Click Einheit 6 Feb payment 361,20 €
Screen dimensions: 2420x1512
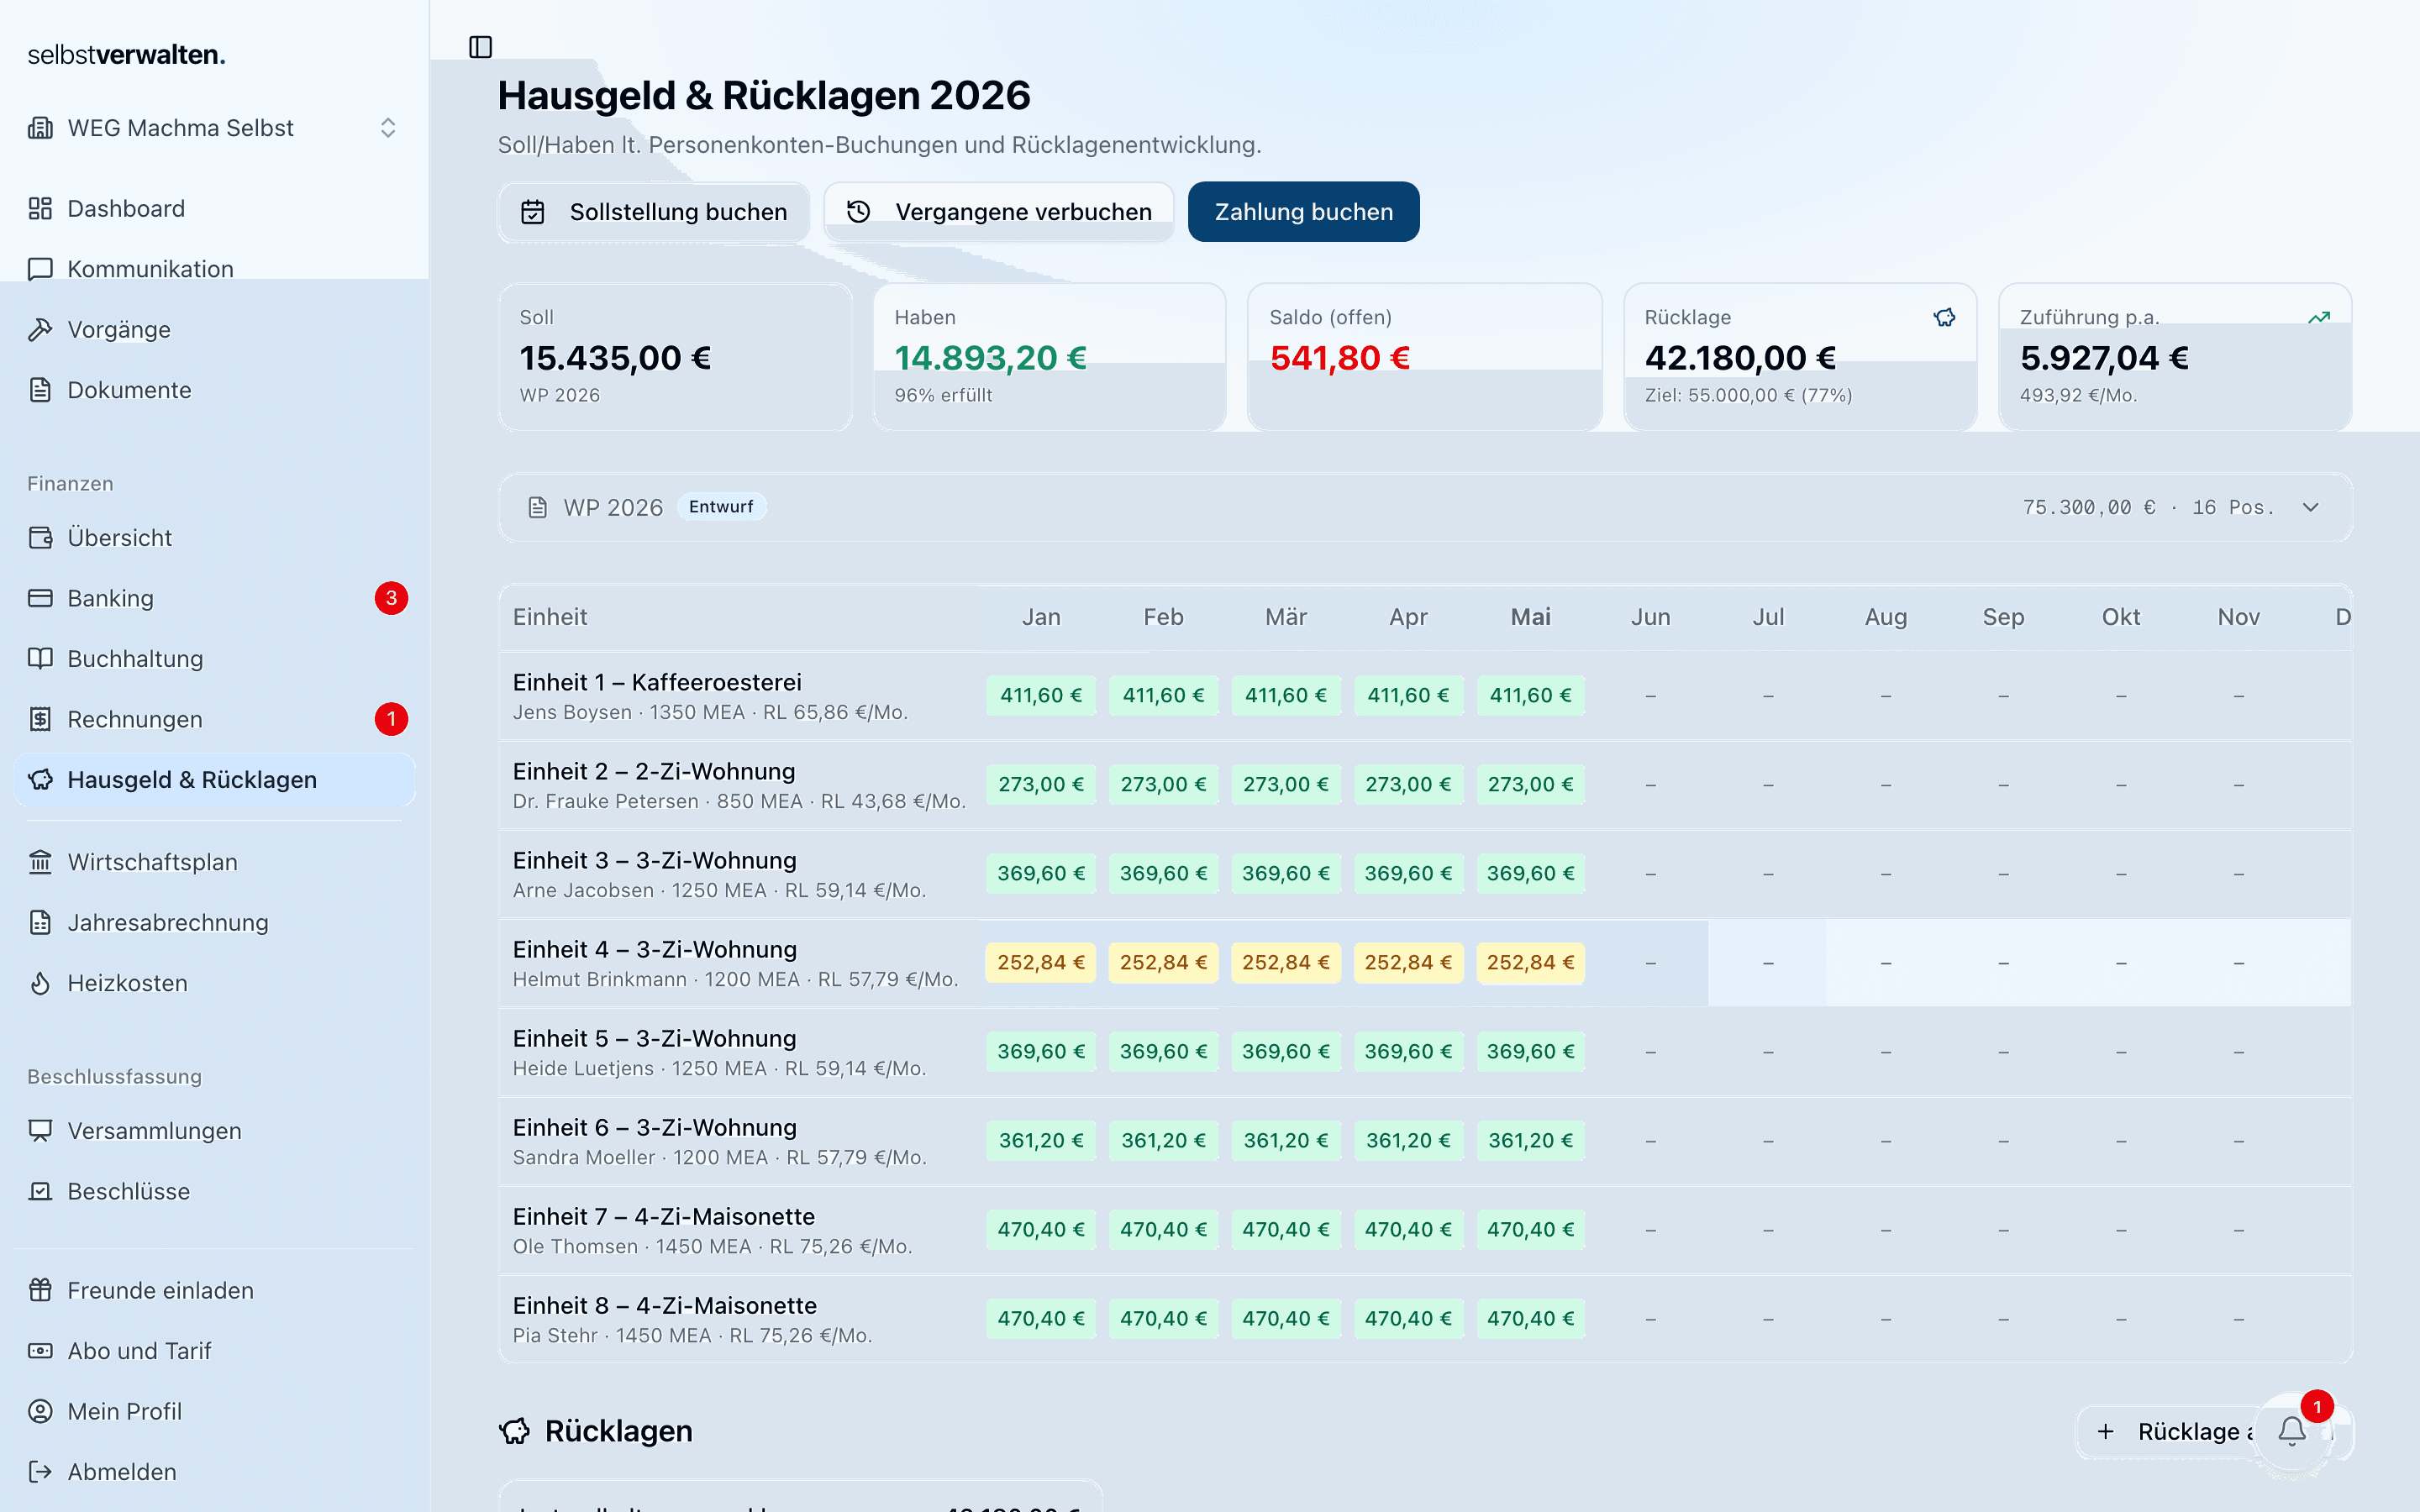[1163, 1141]
